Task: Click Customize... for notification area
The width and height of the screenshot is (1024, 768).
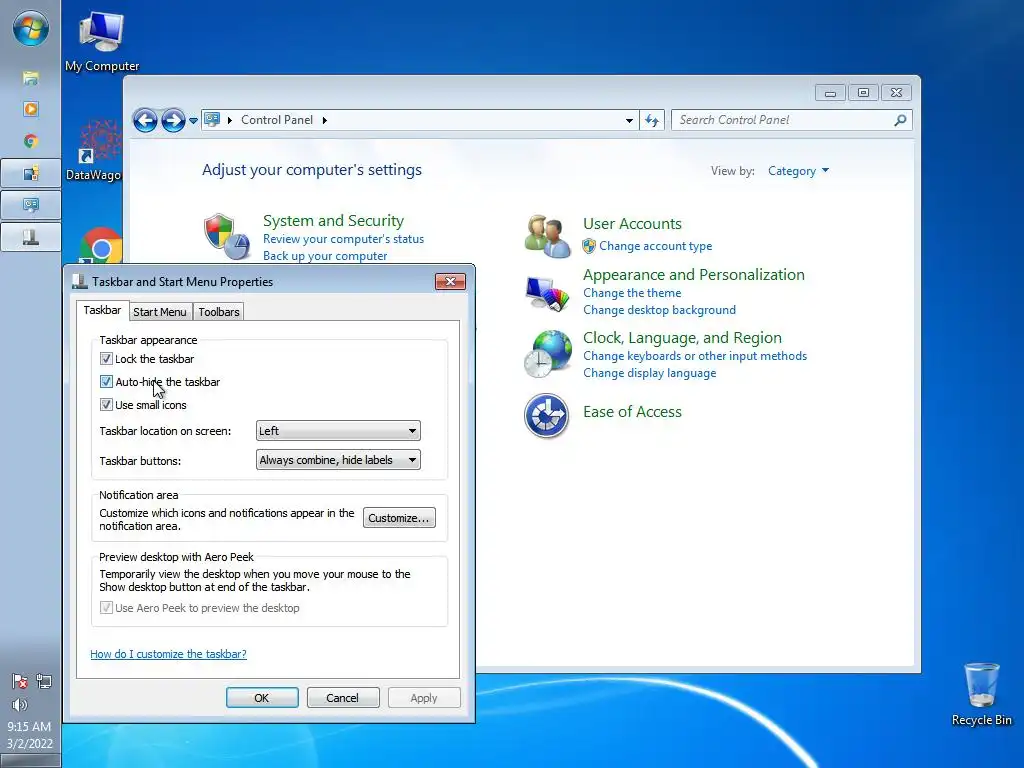Action: coord(399,518)
